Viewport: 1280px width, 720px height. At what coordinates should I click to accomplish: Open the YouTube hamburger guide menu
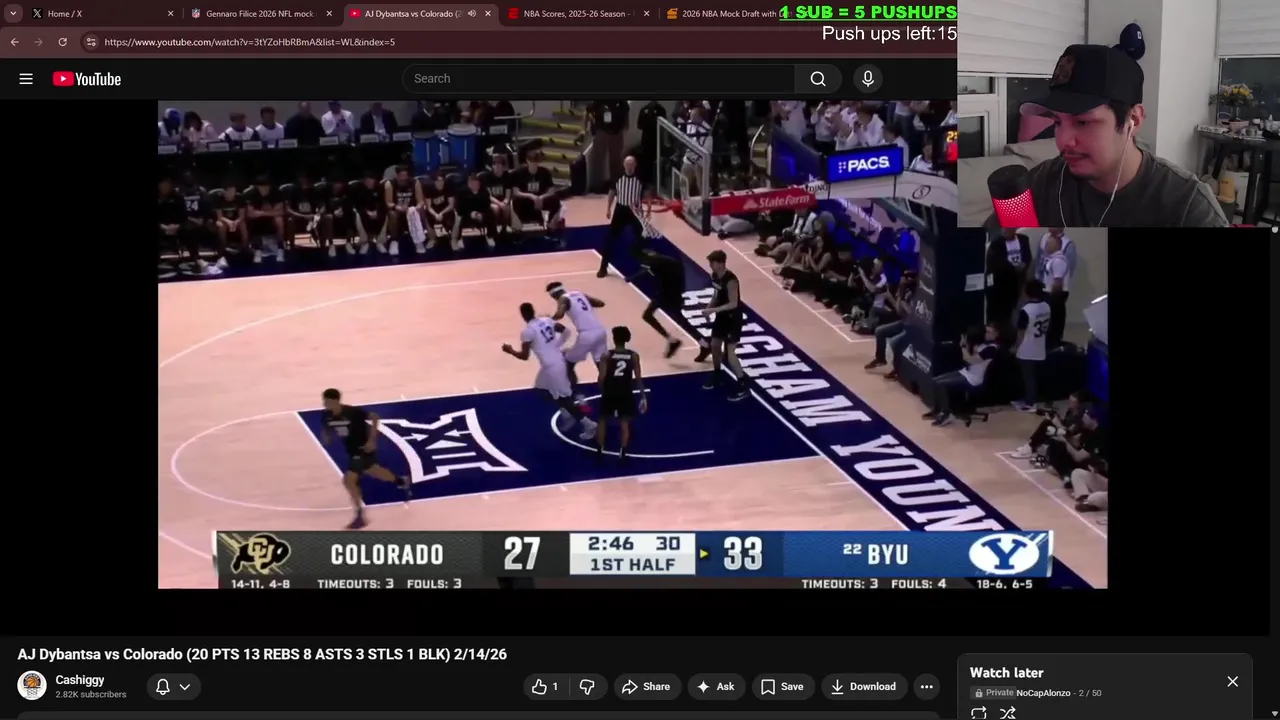click(26, 79)
